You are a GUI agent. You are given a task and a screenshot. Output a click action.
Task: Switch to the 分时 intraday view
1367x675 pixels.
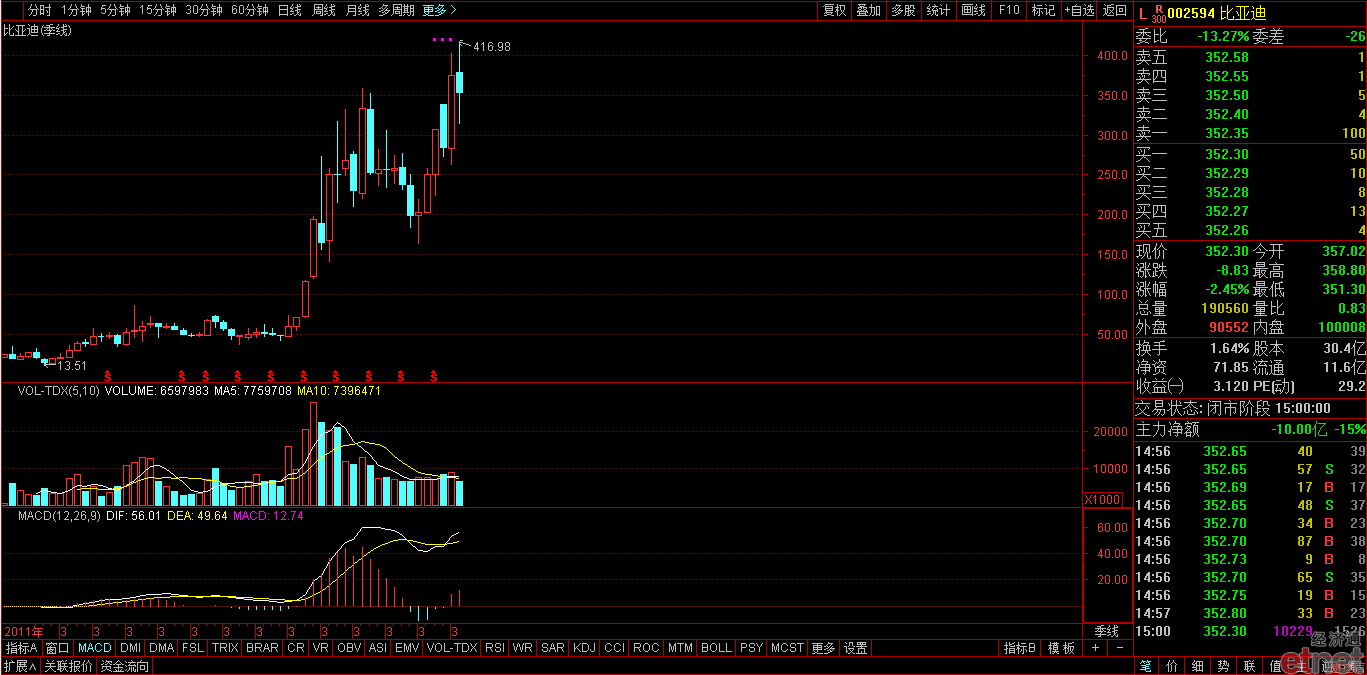pos(39,10)
